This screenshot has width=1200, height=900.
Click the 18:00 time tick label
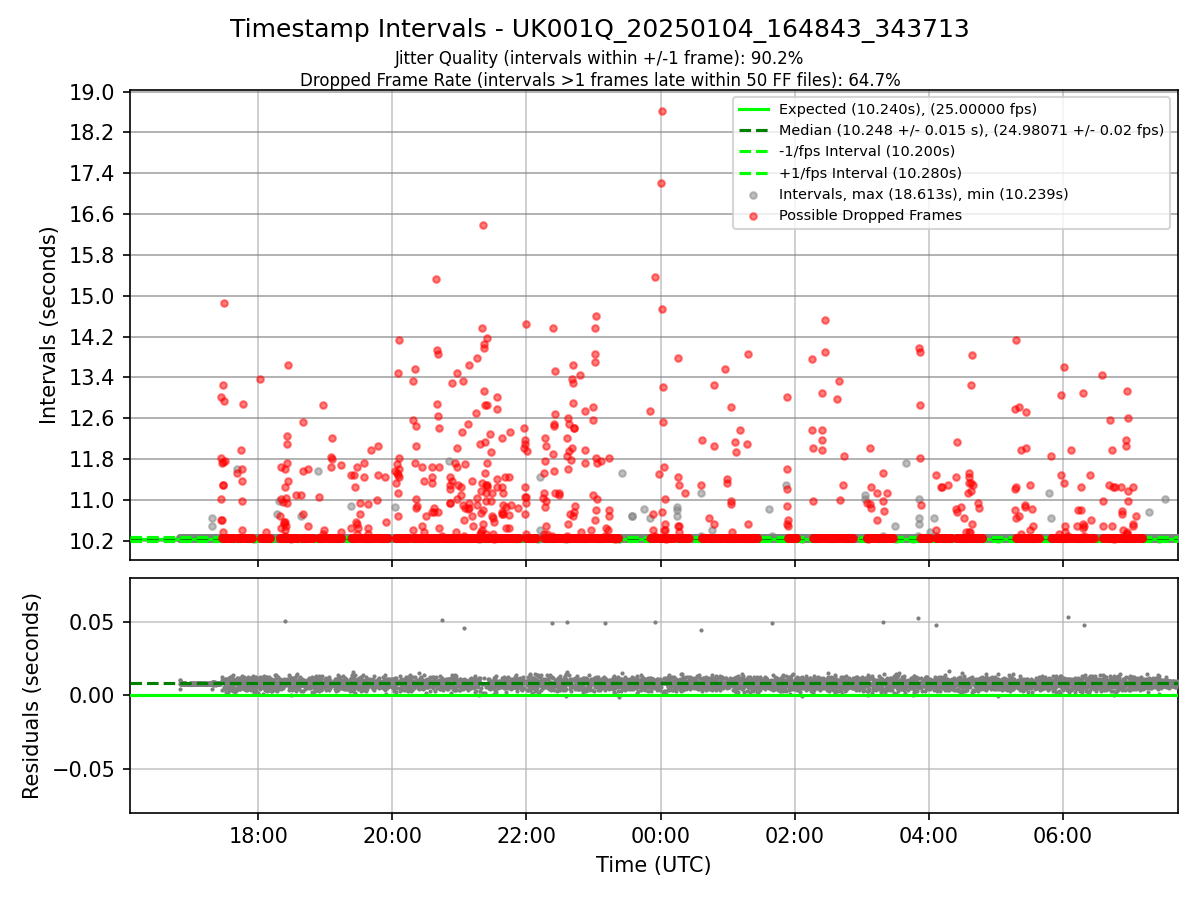(258, 836)
